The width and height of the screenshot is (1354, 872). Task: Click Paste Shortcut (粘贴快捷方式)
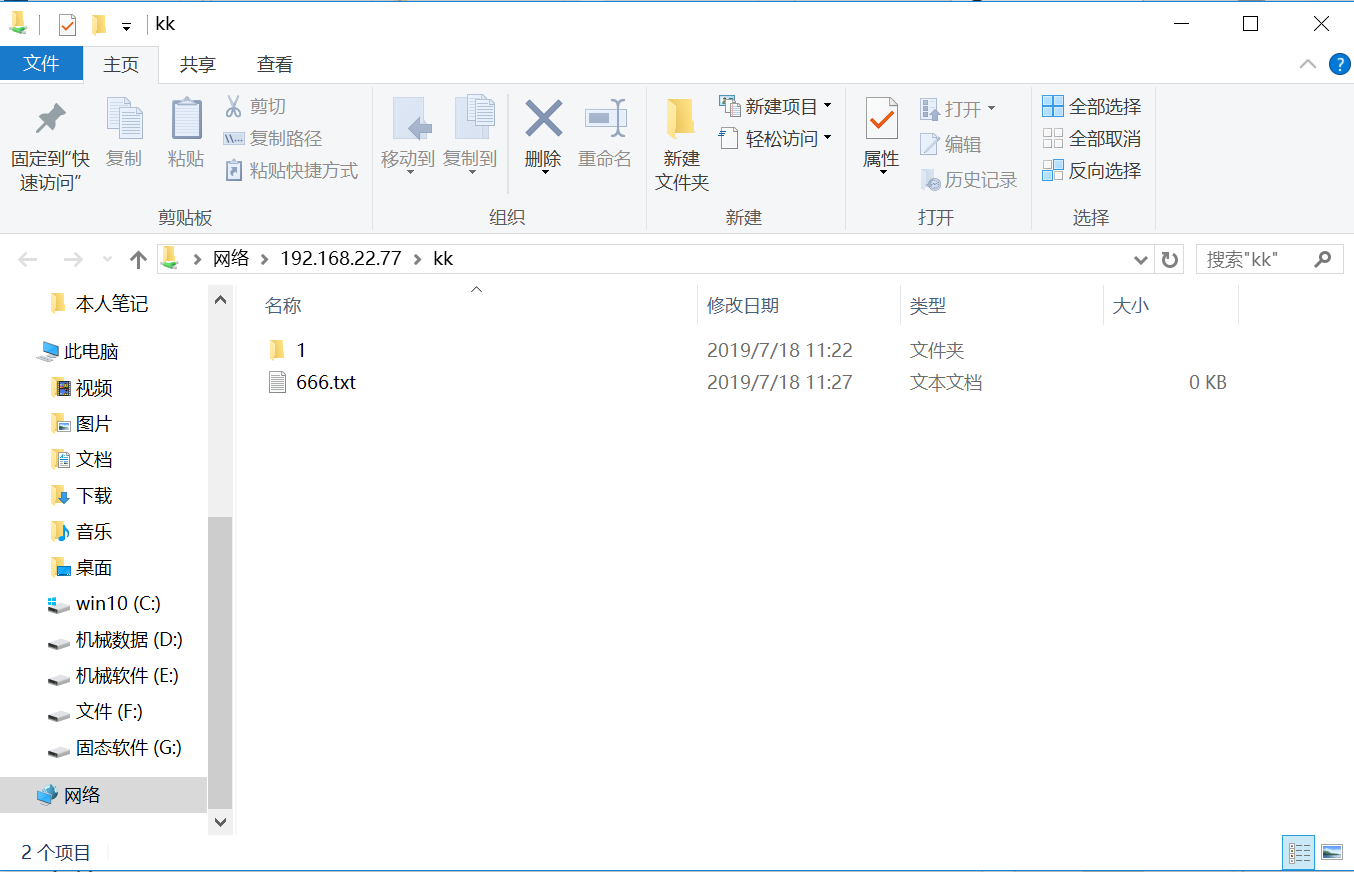tap(291, 170)
